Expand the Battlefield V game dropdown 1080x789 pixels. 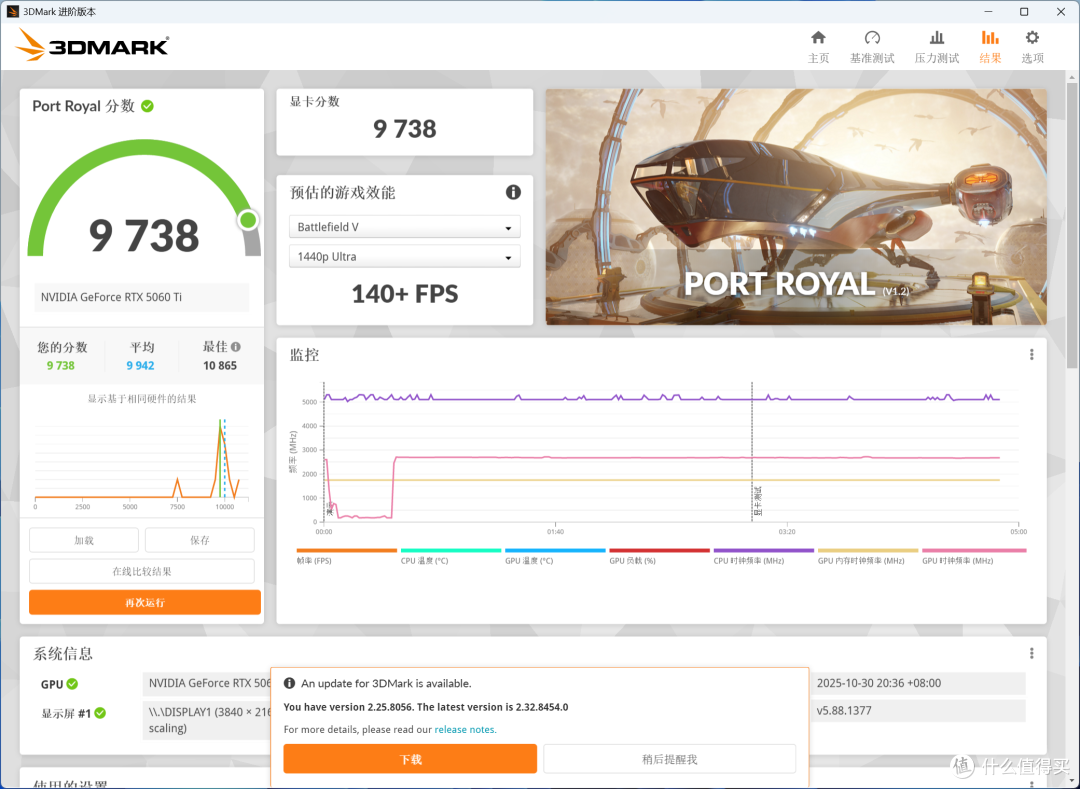click(x=404, y=227)
